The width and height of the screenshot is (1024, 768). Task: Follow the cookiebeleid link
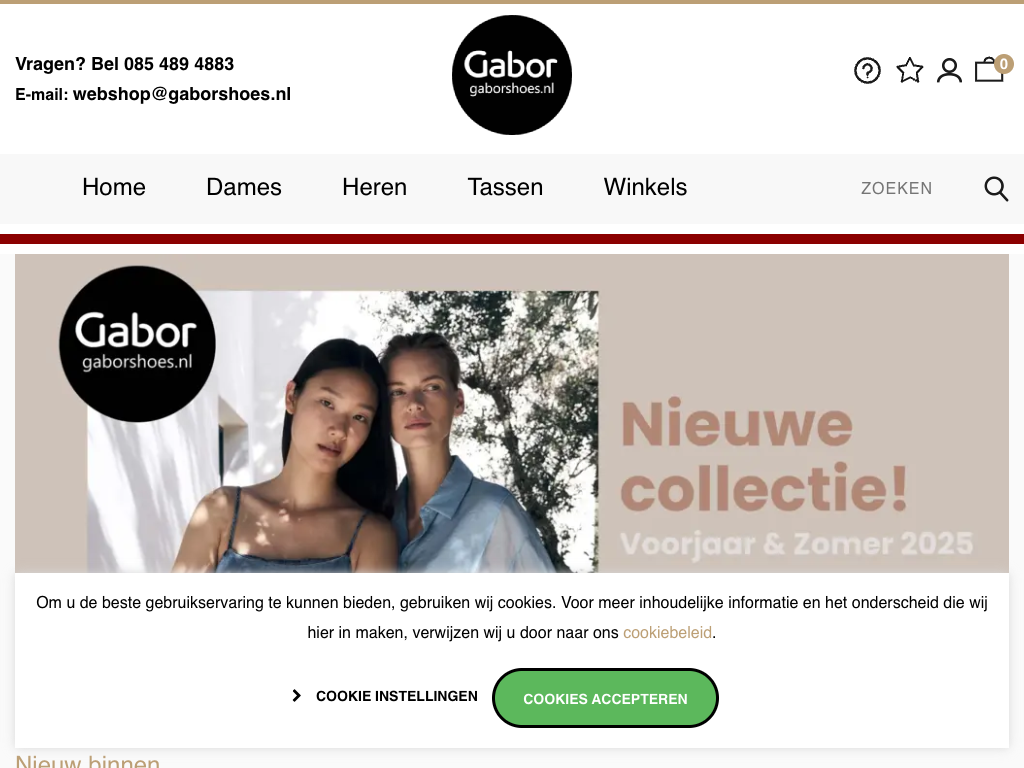[x=667, y=633]
